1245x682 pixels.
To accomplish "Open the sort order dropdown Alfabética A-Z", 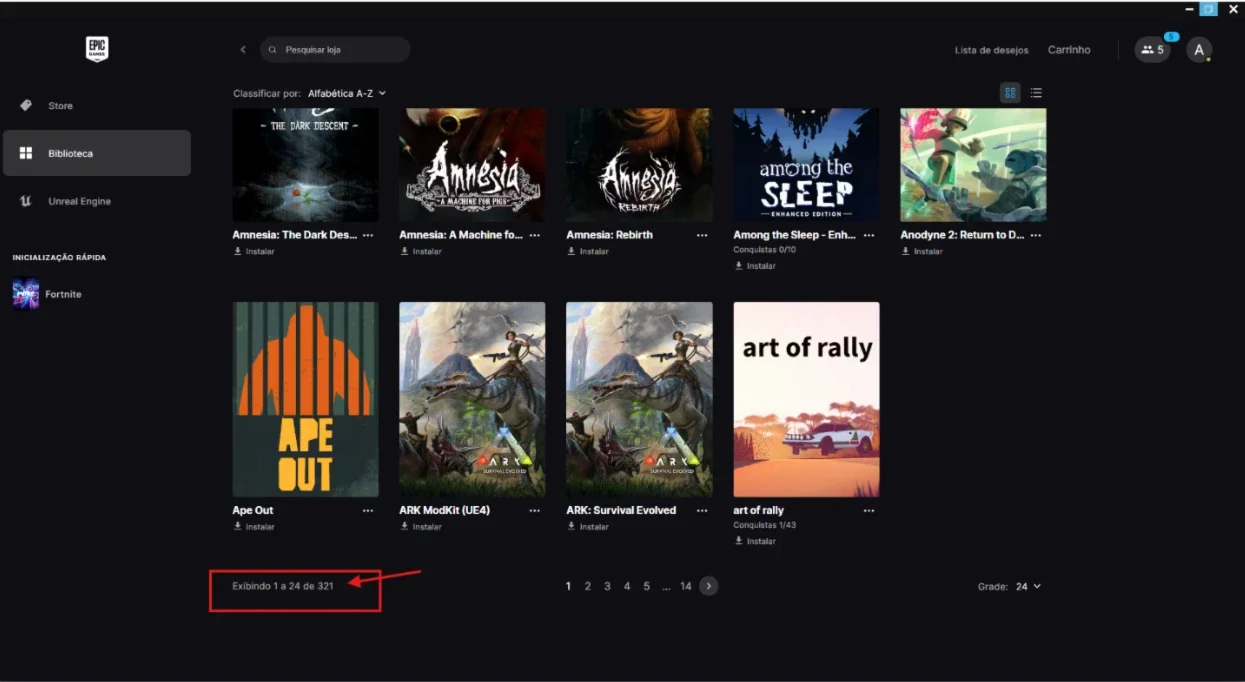I will 346,93.
